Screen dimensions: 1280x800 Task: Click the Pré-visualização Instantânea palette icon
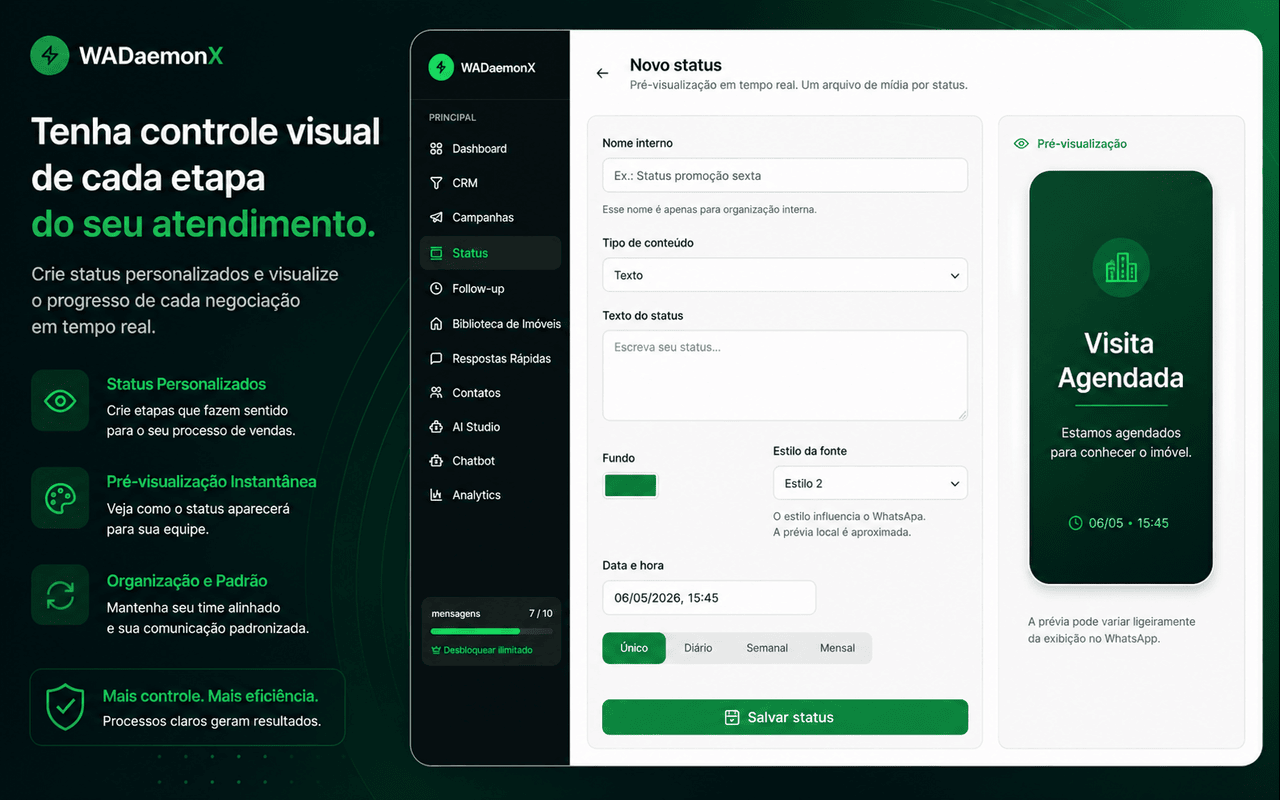click(x=60, y=498)
